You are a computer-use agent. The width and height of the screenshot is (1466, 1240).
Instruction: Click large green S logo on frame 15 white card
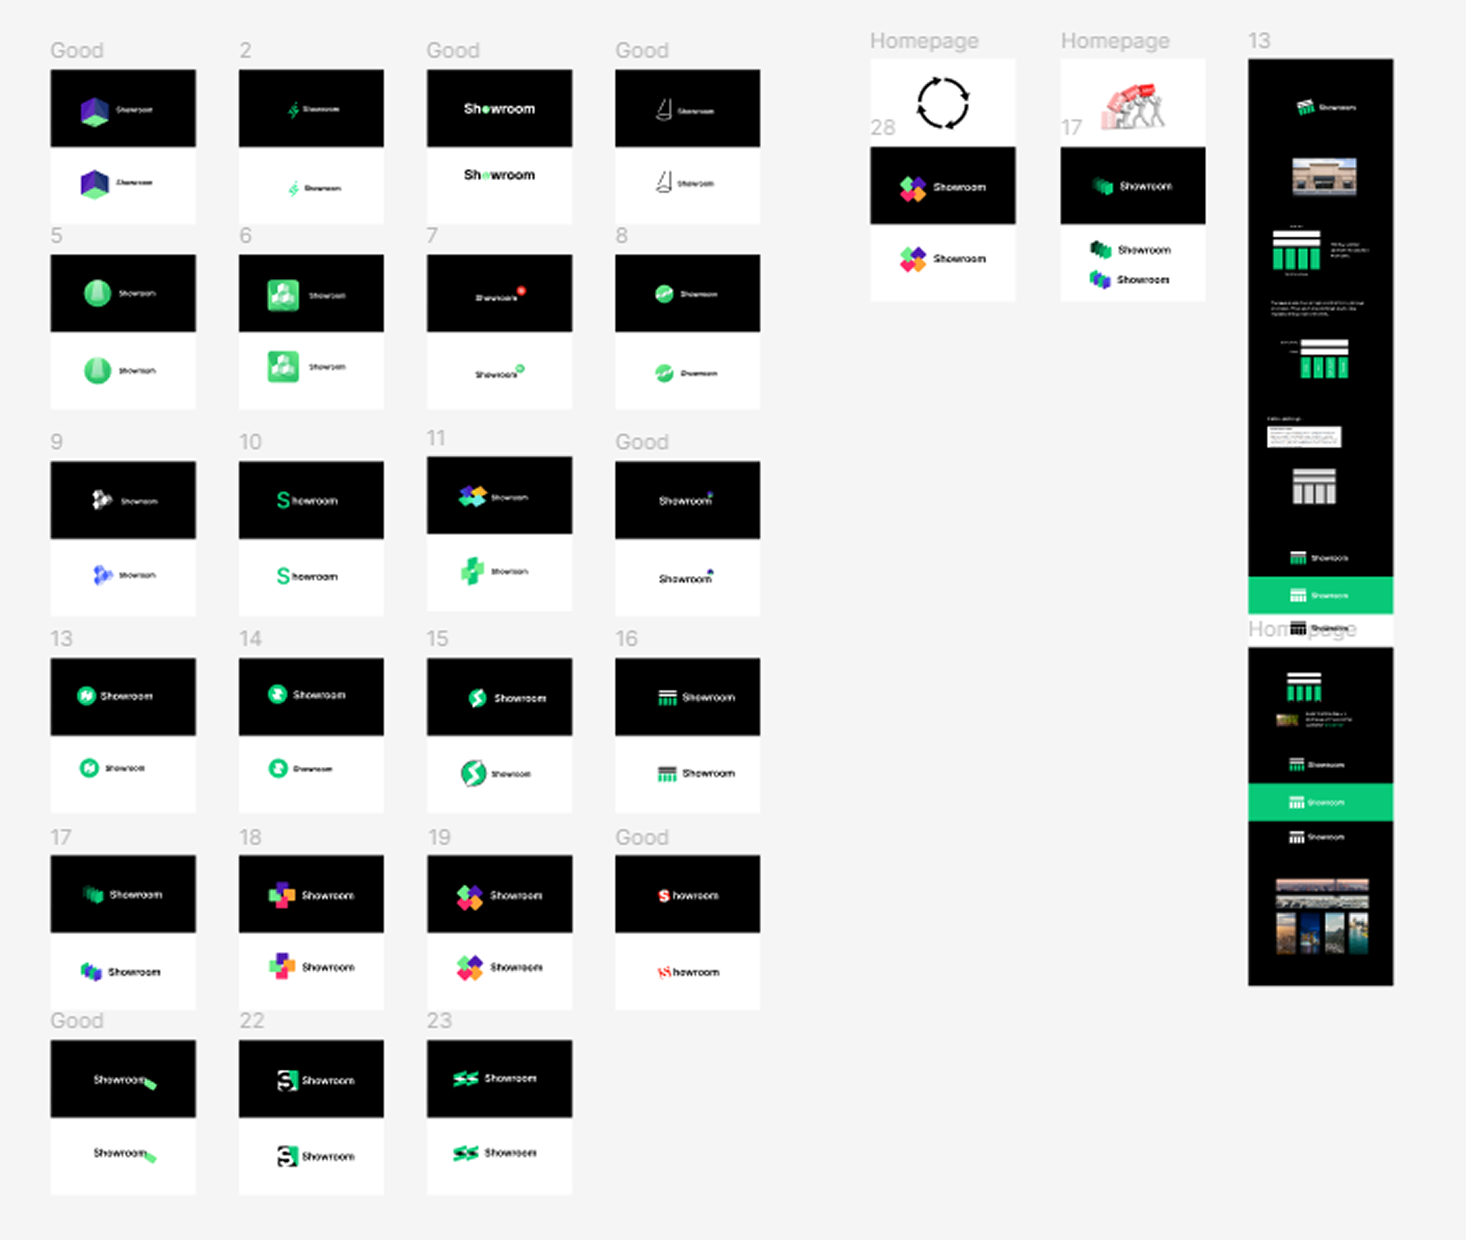pyautogui.click(x=473, y=773)
